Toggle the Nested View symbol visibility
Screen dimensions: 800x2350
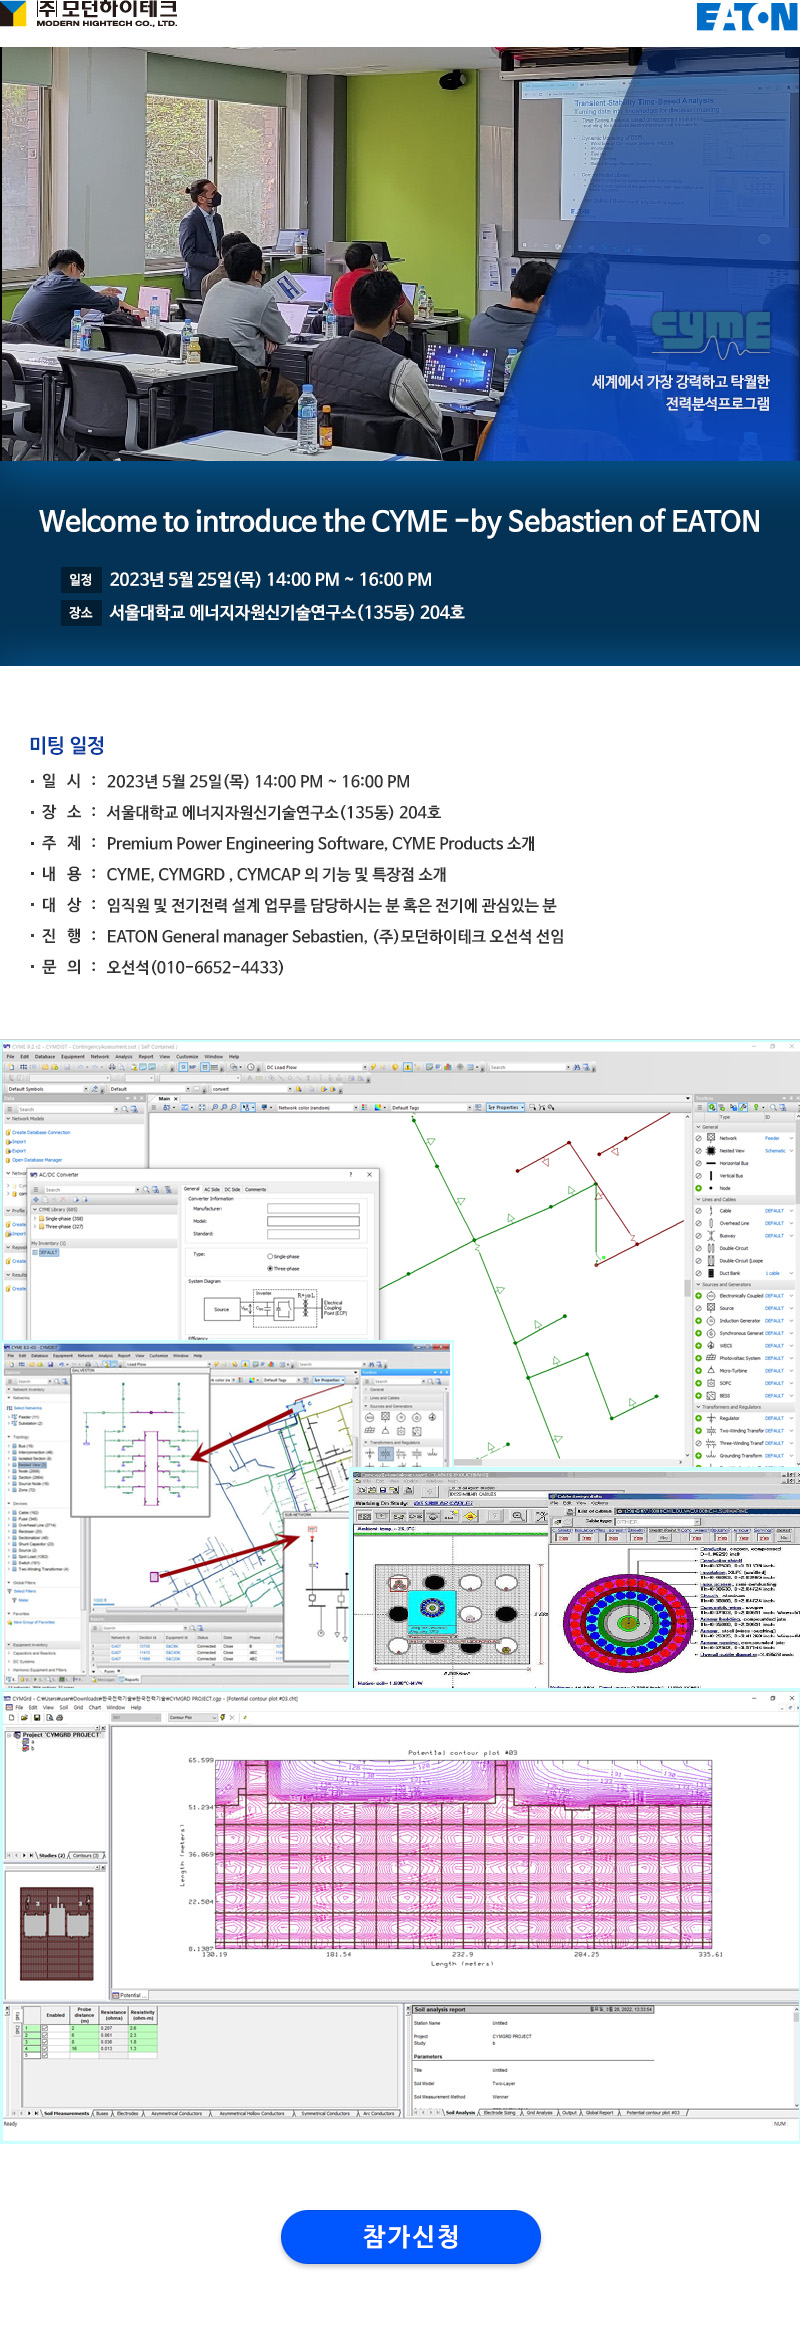coord(699,1150)
